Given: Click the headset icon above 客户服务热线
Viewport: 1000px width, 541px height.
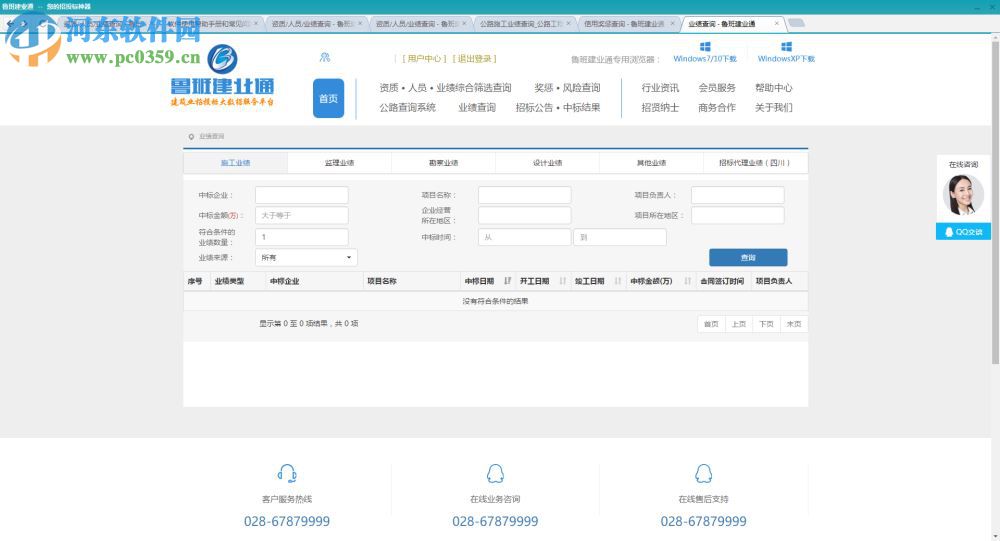Looking at the screenshot, I should (x=287, y=473).
